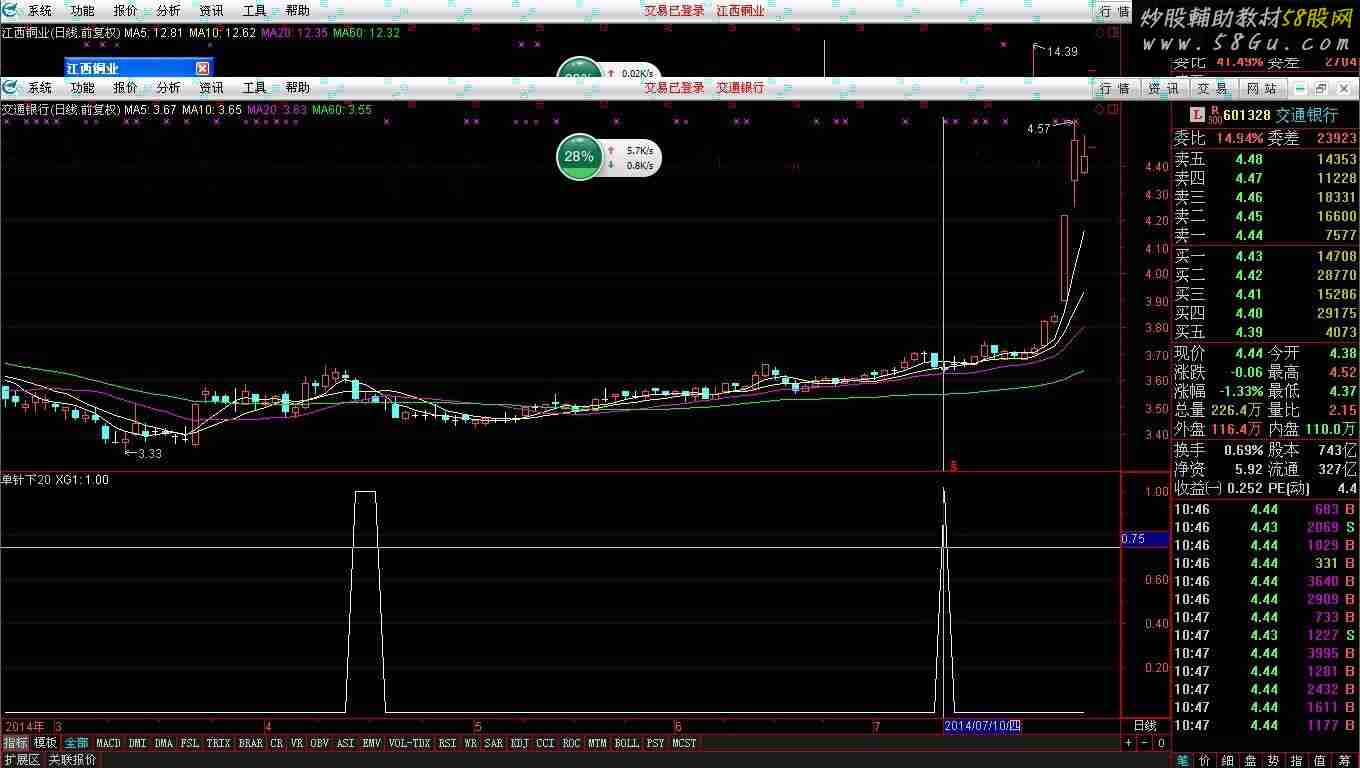Open 资讯 menu in the 交通银行 window
This screenshot has width=1360, height=768.
pyautogui.click(x=212, y=88)
